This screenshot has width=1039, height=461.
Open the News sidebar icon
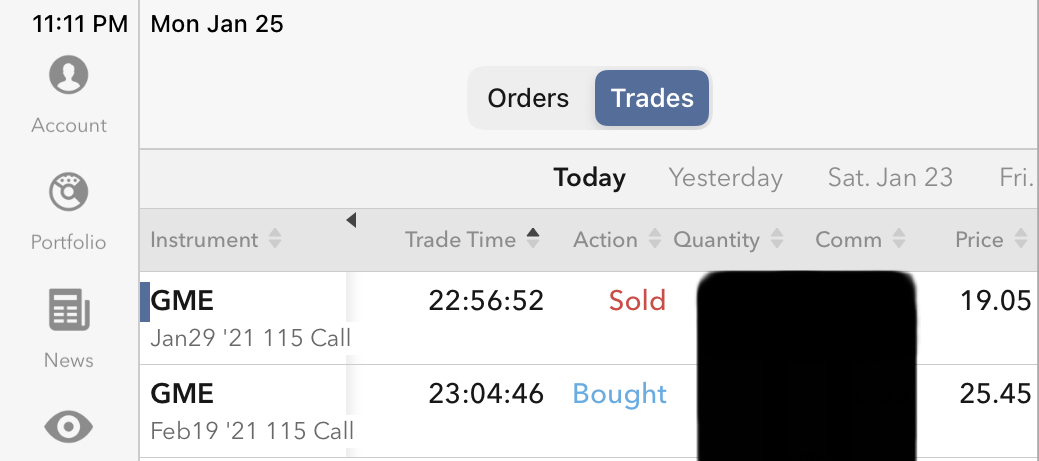[x=68, y=312]
